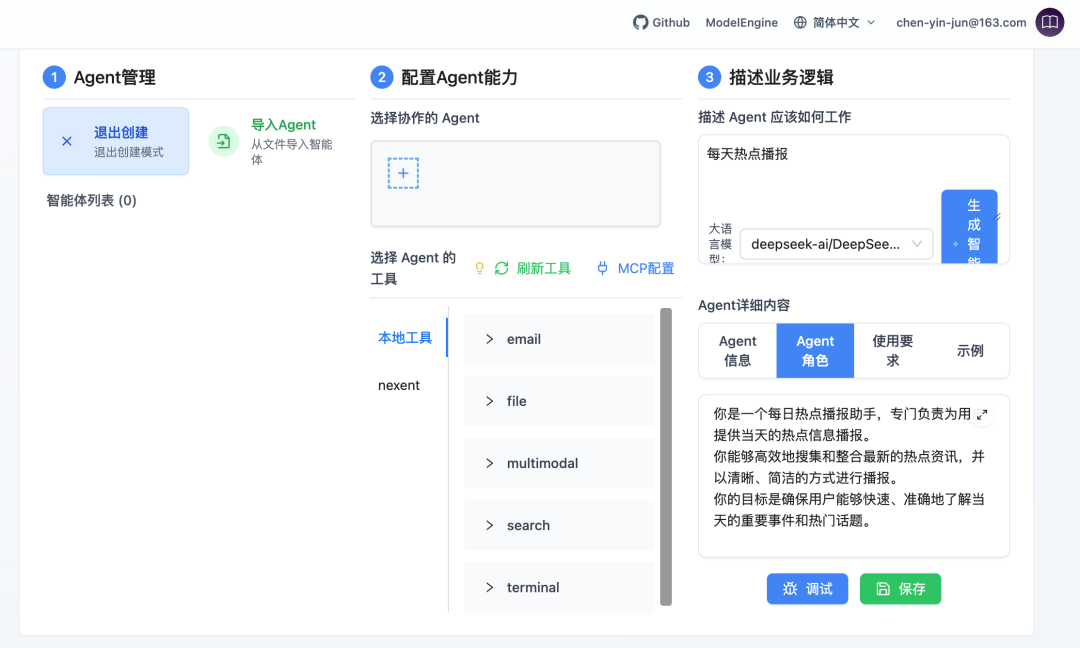Expand the agent role text editor icon
The width and height of the screenshot is (1080, 648).
[982, 415]
